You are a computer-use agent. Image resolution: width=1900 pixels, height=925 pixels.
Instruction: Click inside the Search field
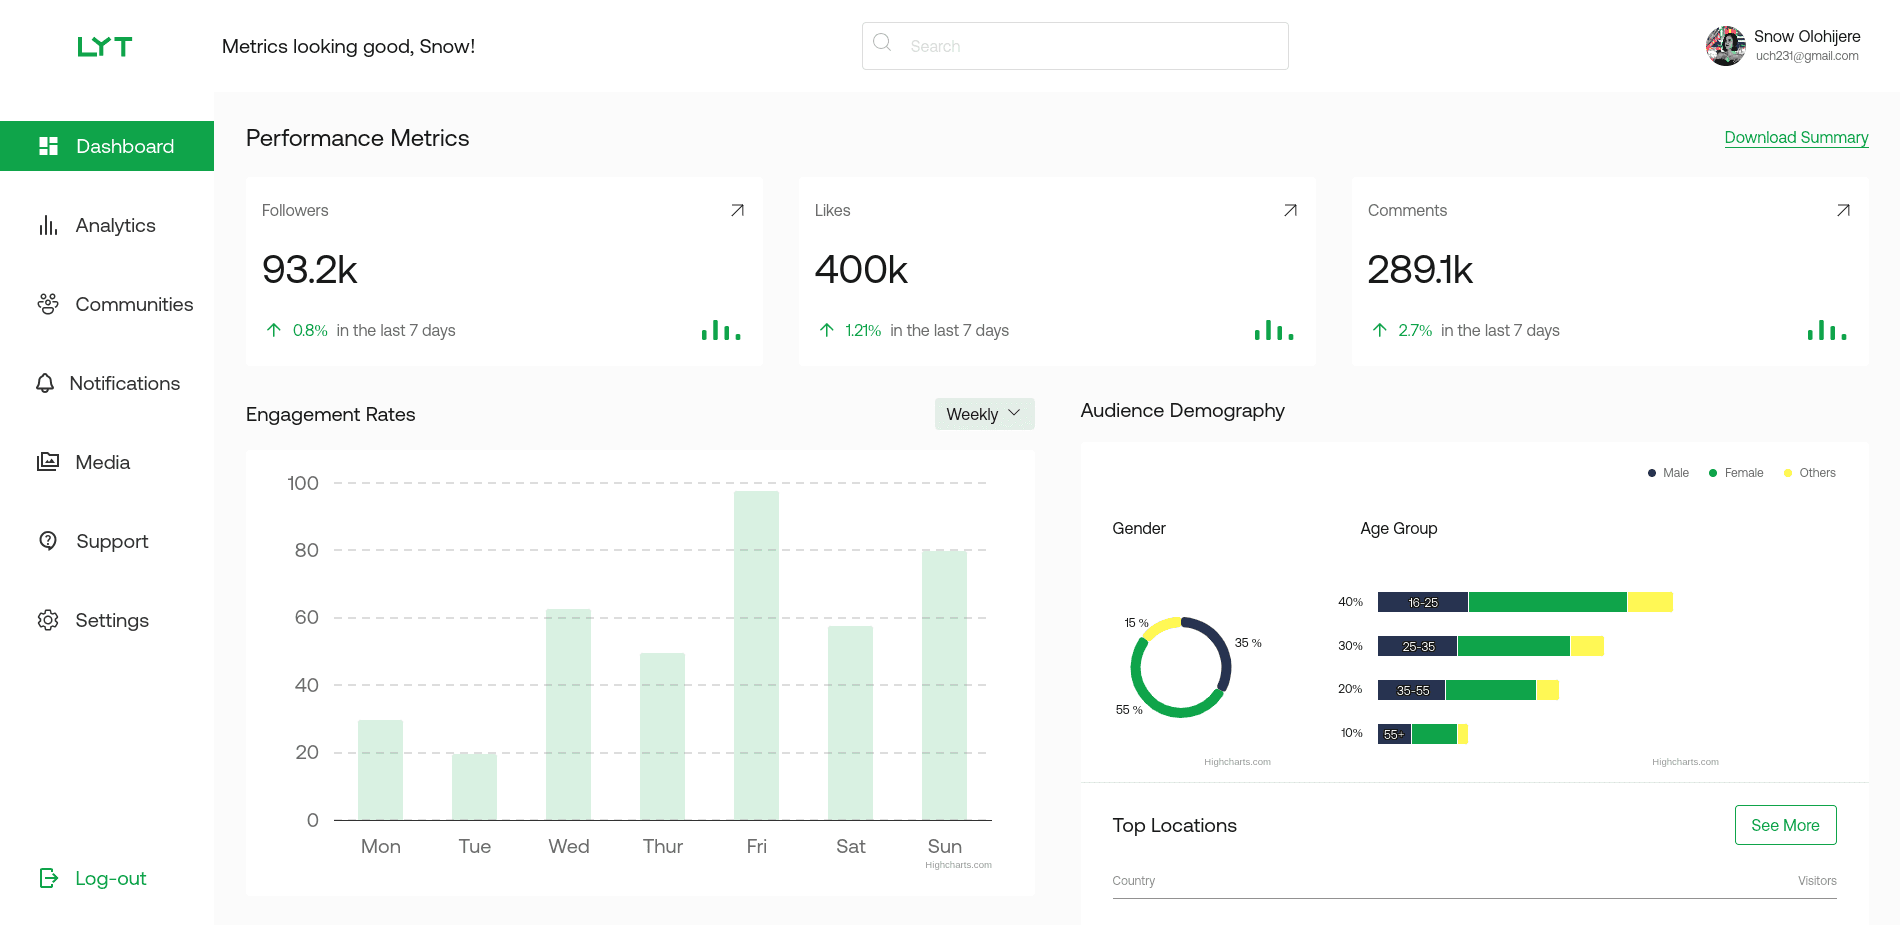pyautogui.click(x=1075, y=45)
